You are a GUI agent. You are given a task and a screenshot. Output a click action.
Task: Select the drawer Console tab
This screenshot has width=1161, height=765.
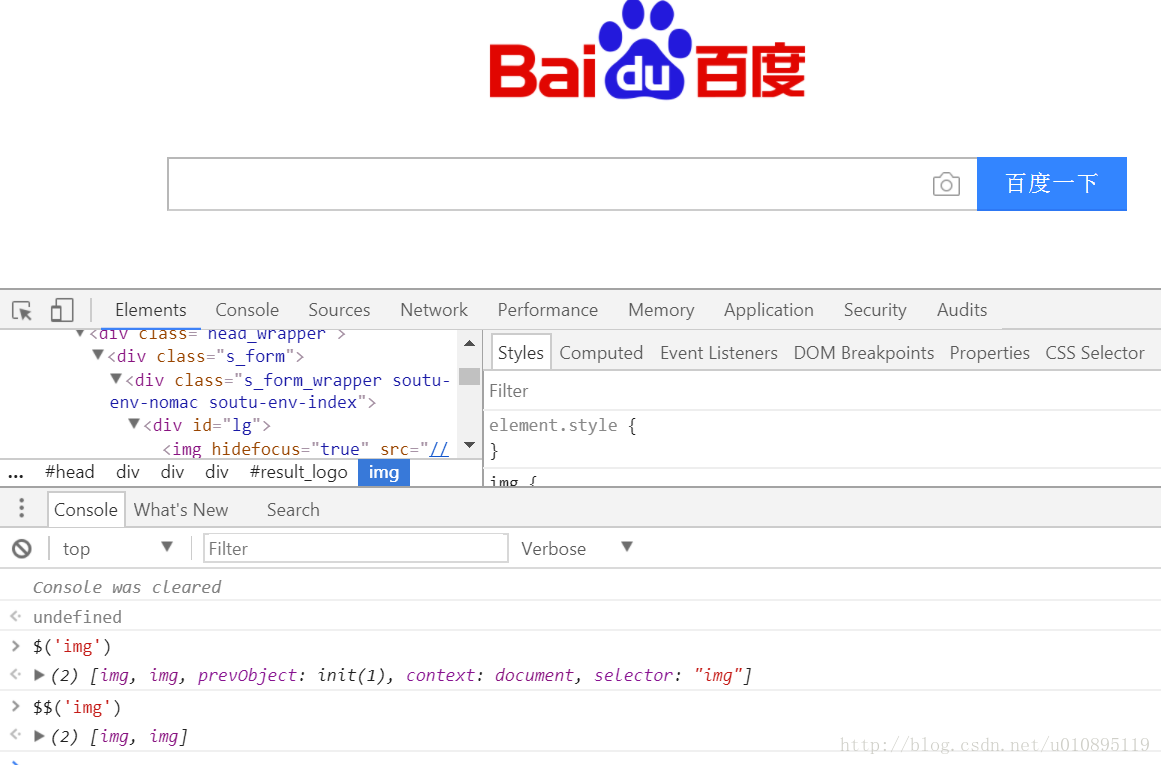(x=86, y=510)
